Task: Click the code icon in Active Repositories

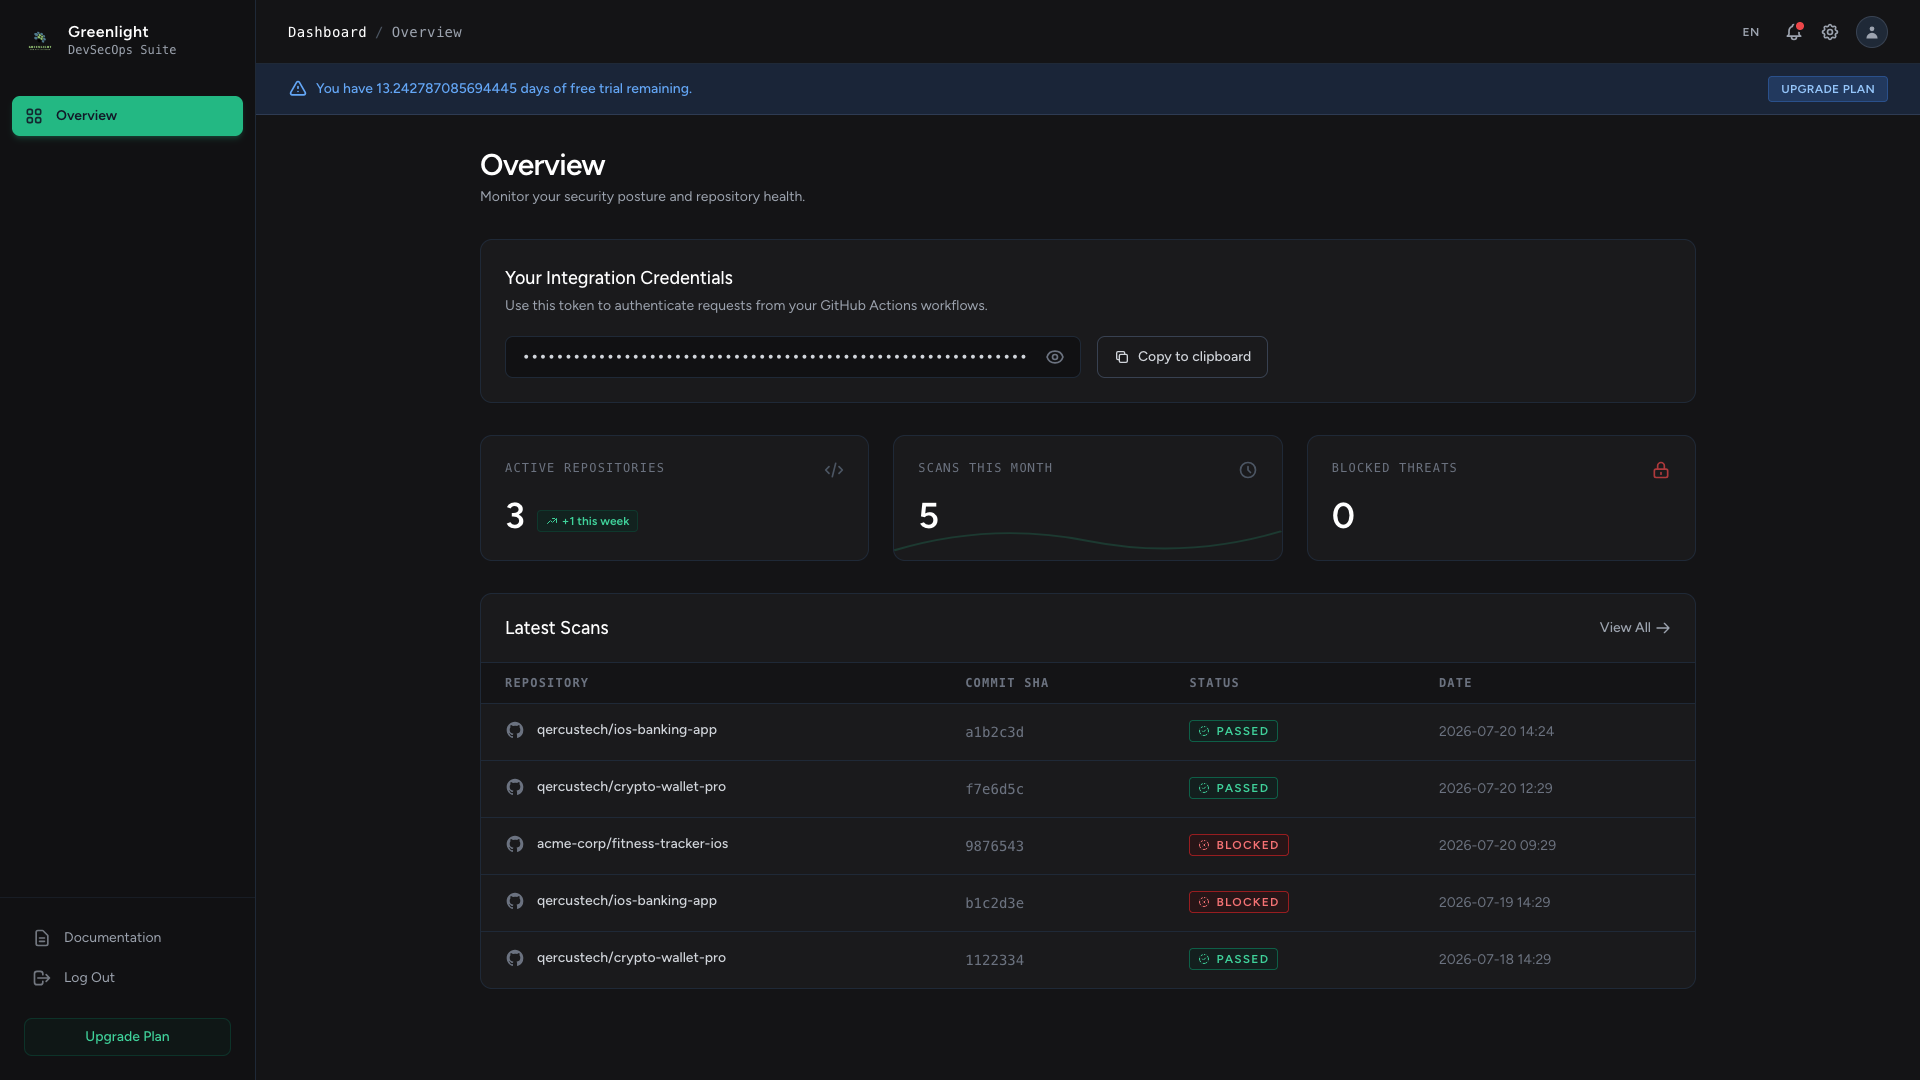Action: coord(834,470)
